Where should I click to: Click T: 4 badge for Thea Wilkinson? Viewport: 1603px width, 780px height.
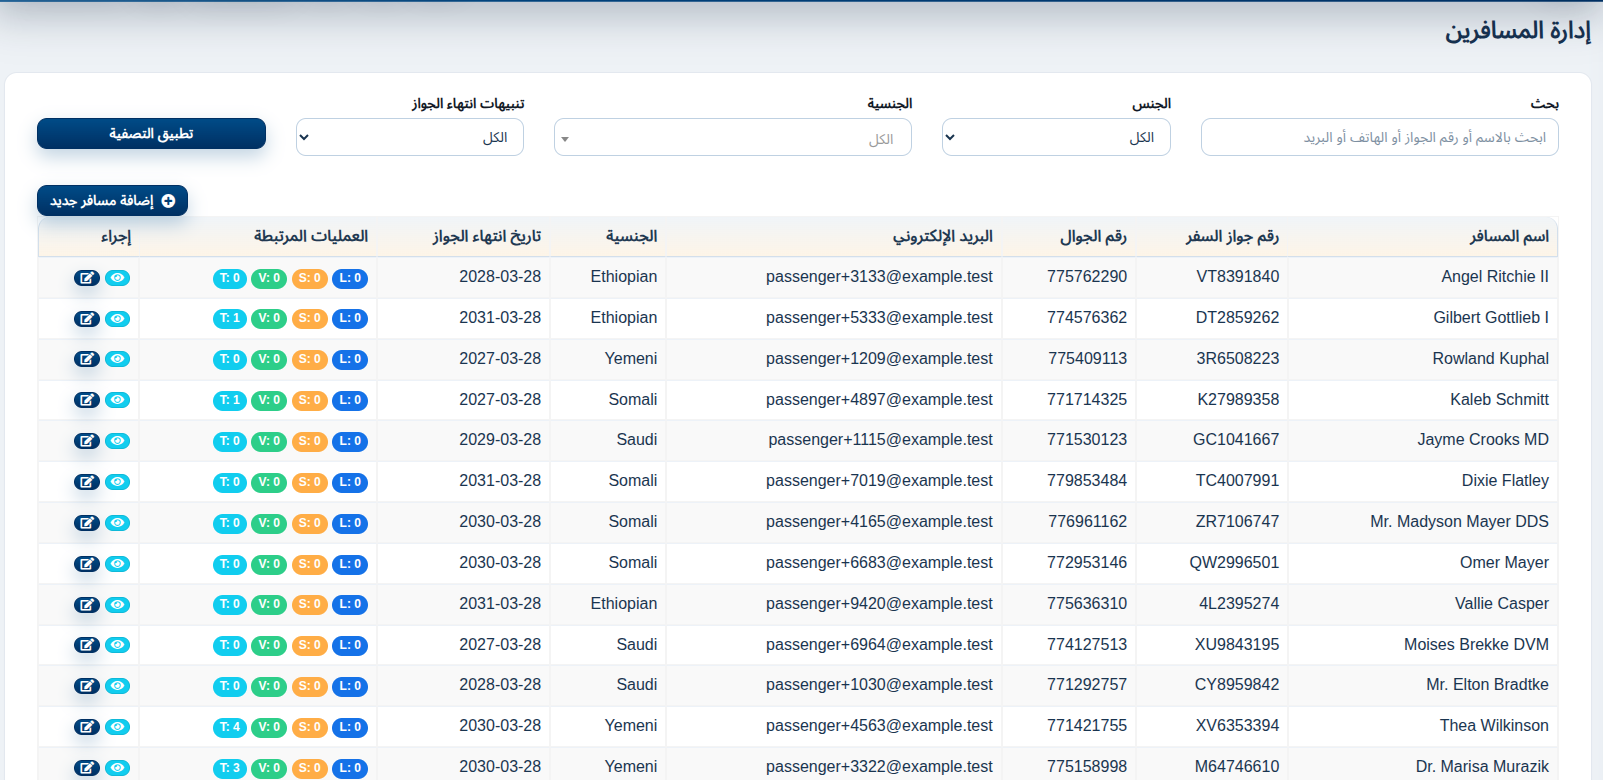(x=230, y=727)
